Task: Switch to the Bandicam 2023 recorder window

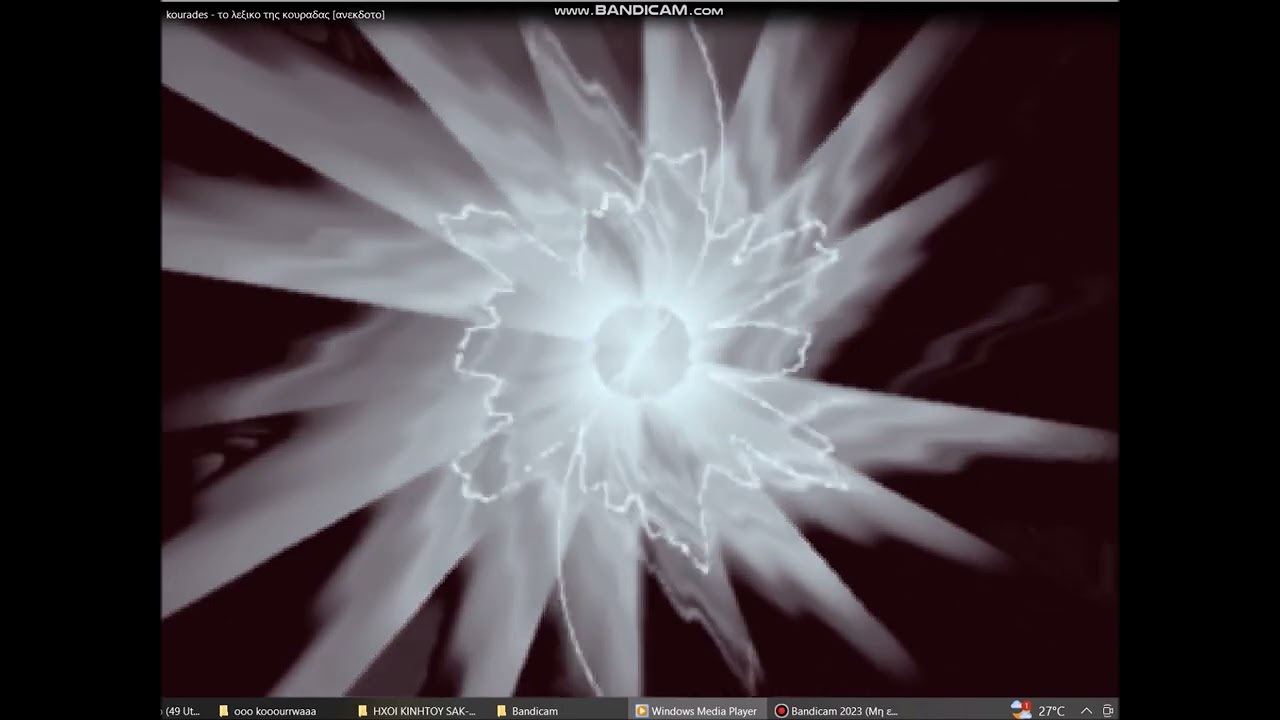Action: 836,711
